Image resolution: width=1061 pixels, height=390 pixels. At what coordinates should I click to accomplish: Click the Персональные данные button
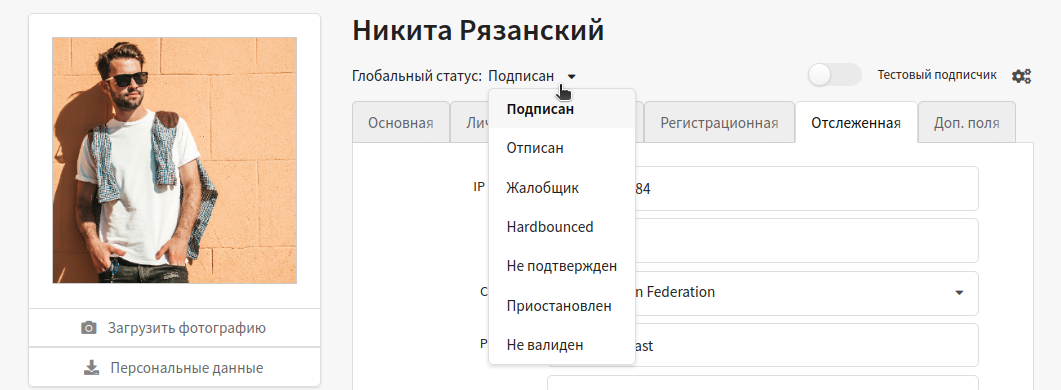pyautogui.click(x=174, y=368)
